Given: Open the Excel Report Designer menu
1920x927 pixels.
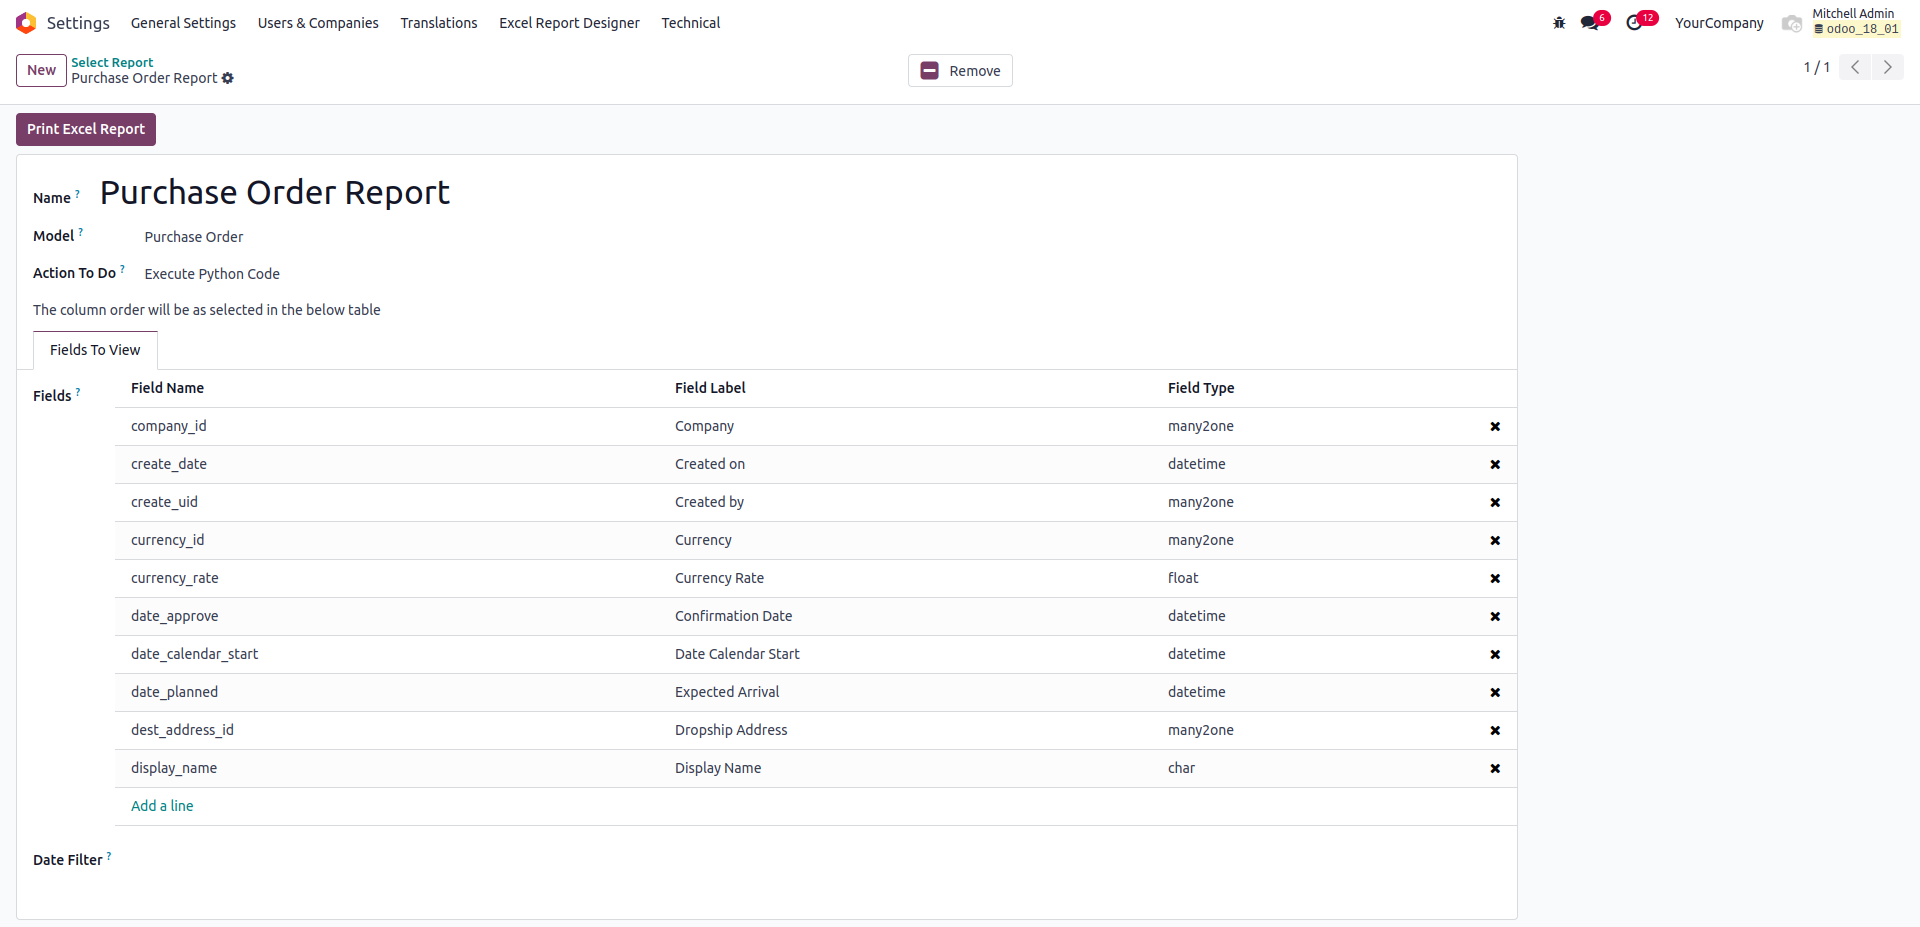Looking at the screenshot, I should 569,23.
